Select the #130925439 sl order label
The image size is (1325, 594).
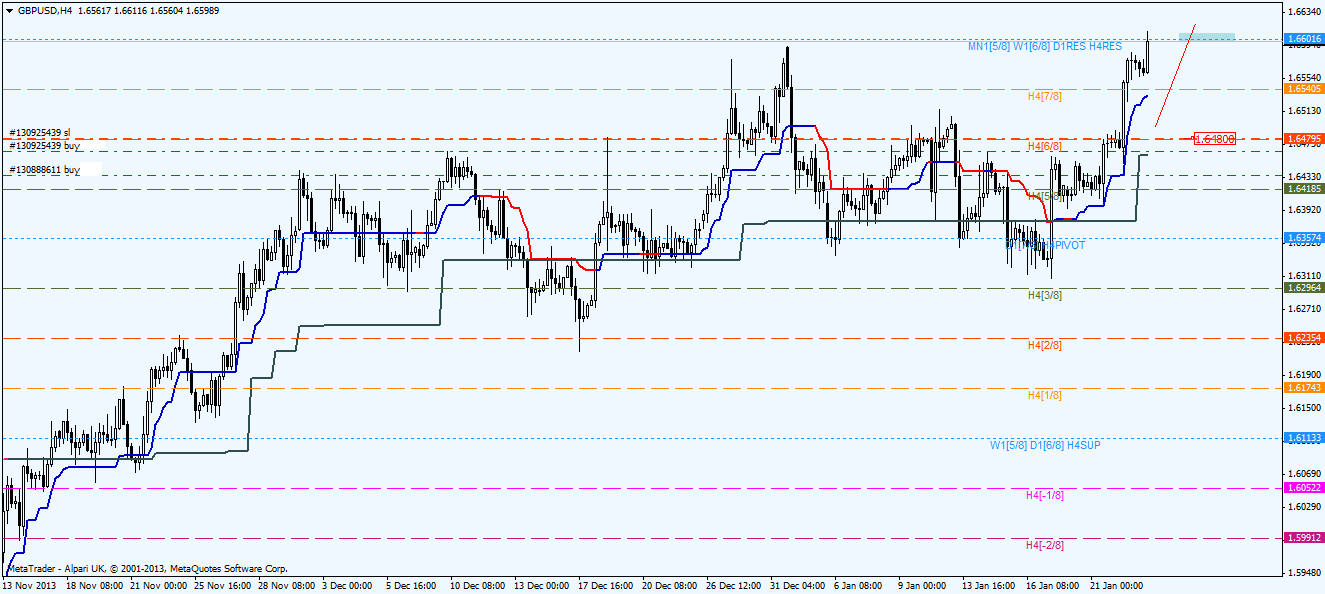tap(39, 132)
